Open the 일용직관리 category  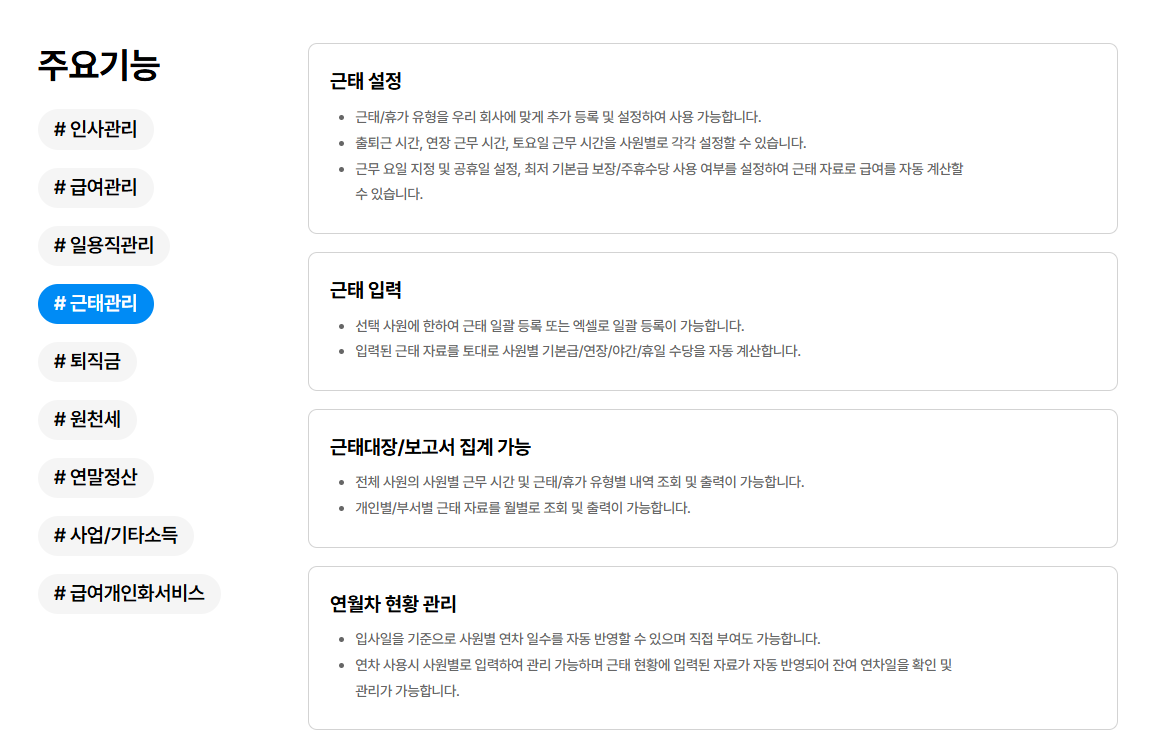[103, 245]
